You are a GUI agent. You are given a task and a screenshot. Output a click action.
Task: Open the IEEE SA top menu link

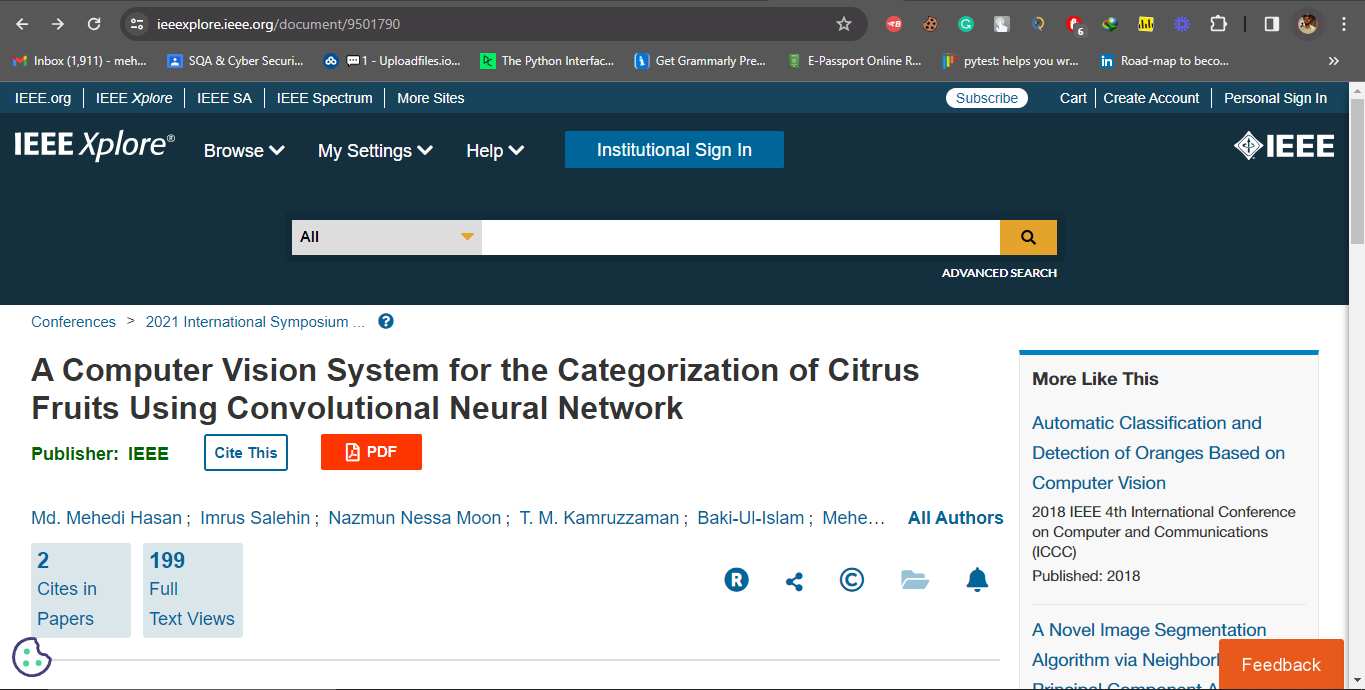click(225, 98)
